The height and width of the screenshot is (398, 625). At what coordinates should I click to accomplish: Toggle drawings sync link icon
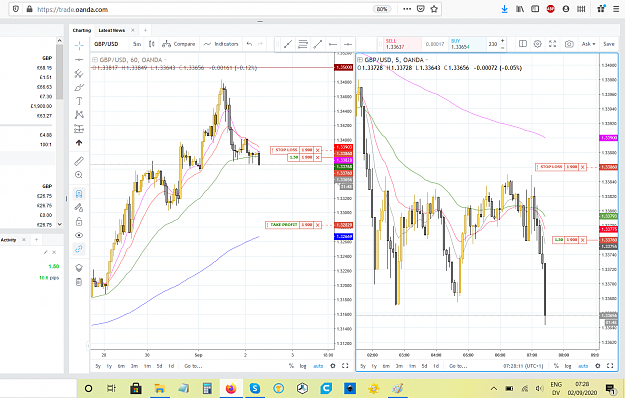point(79,249)
